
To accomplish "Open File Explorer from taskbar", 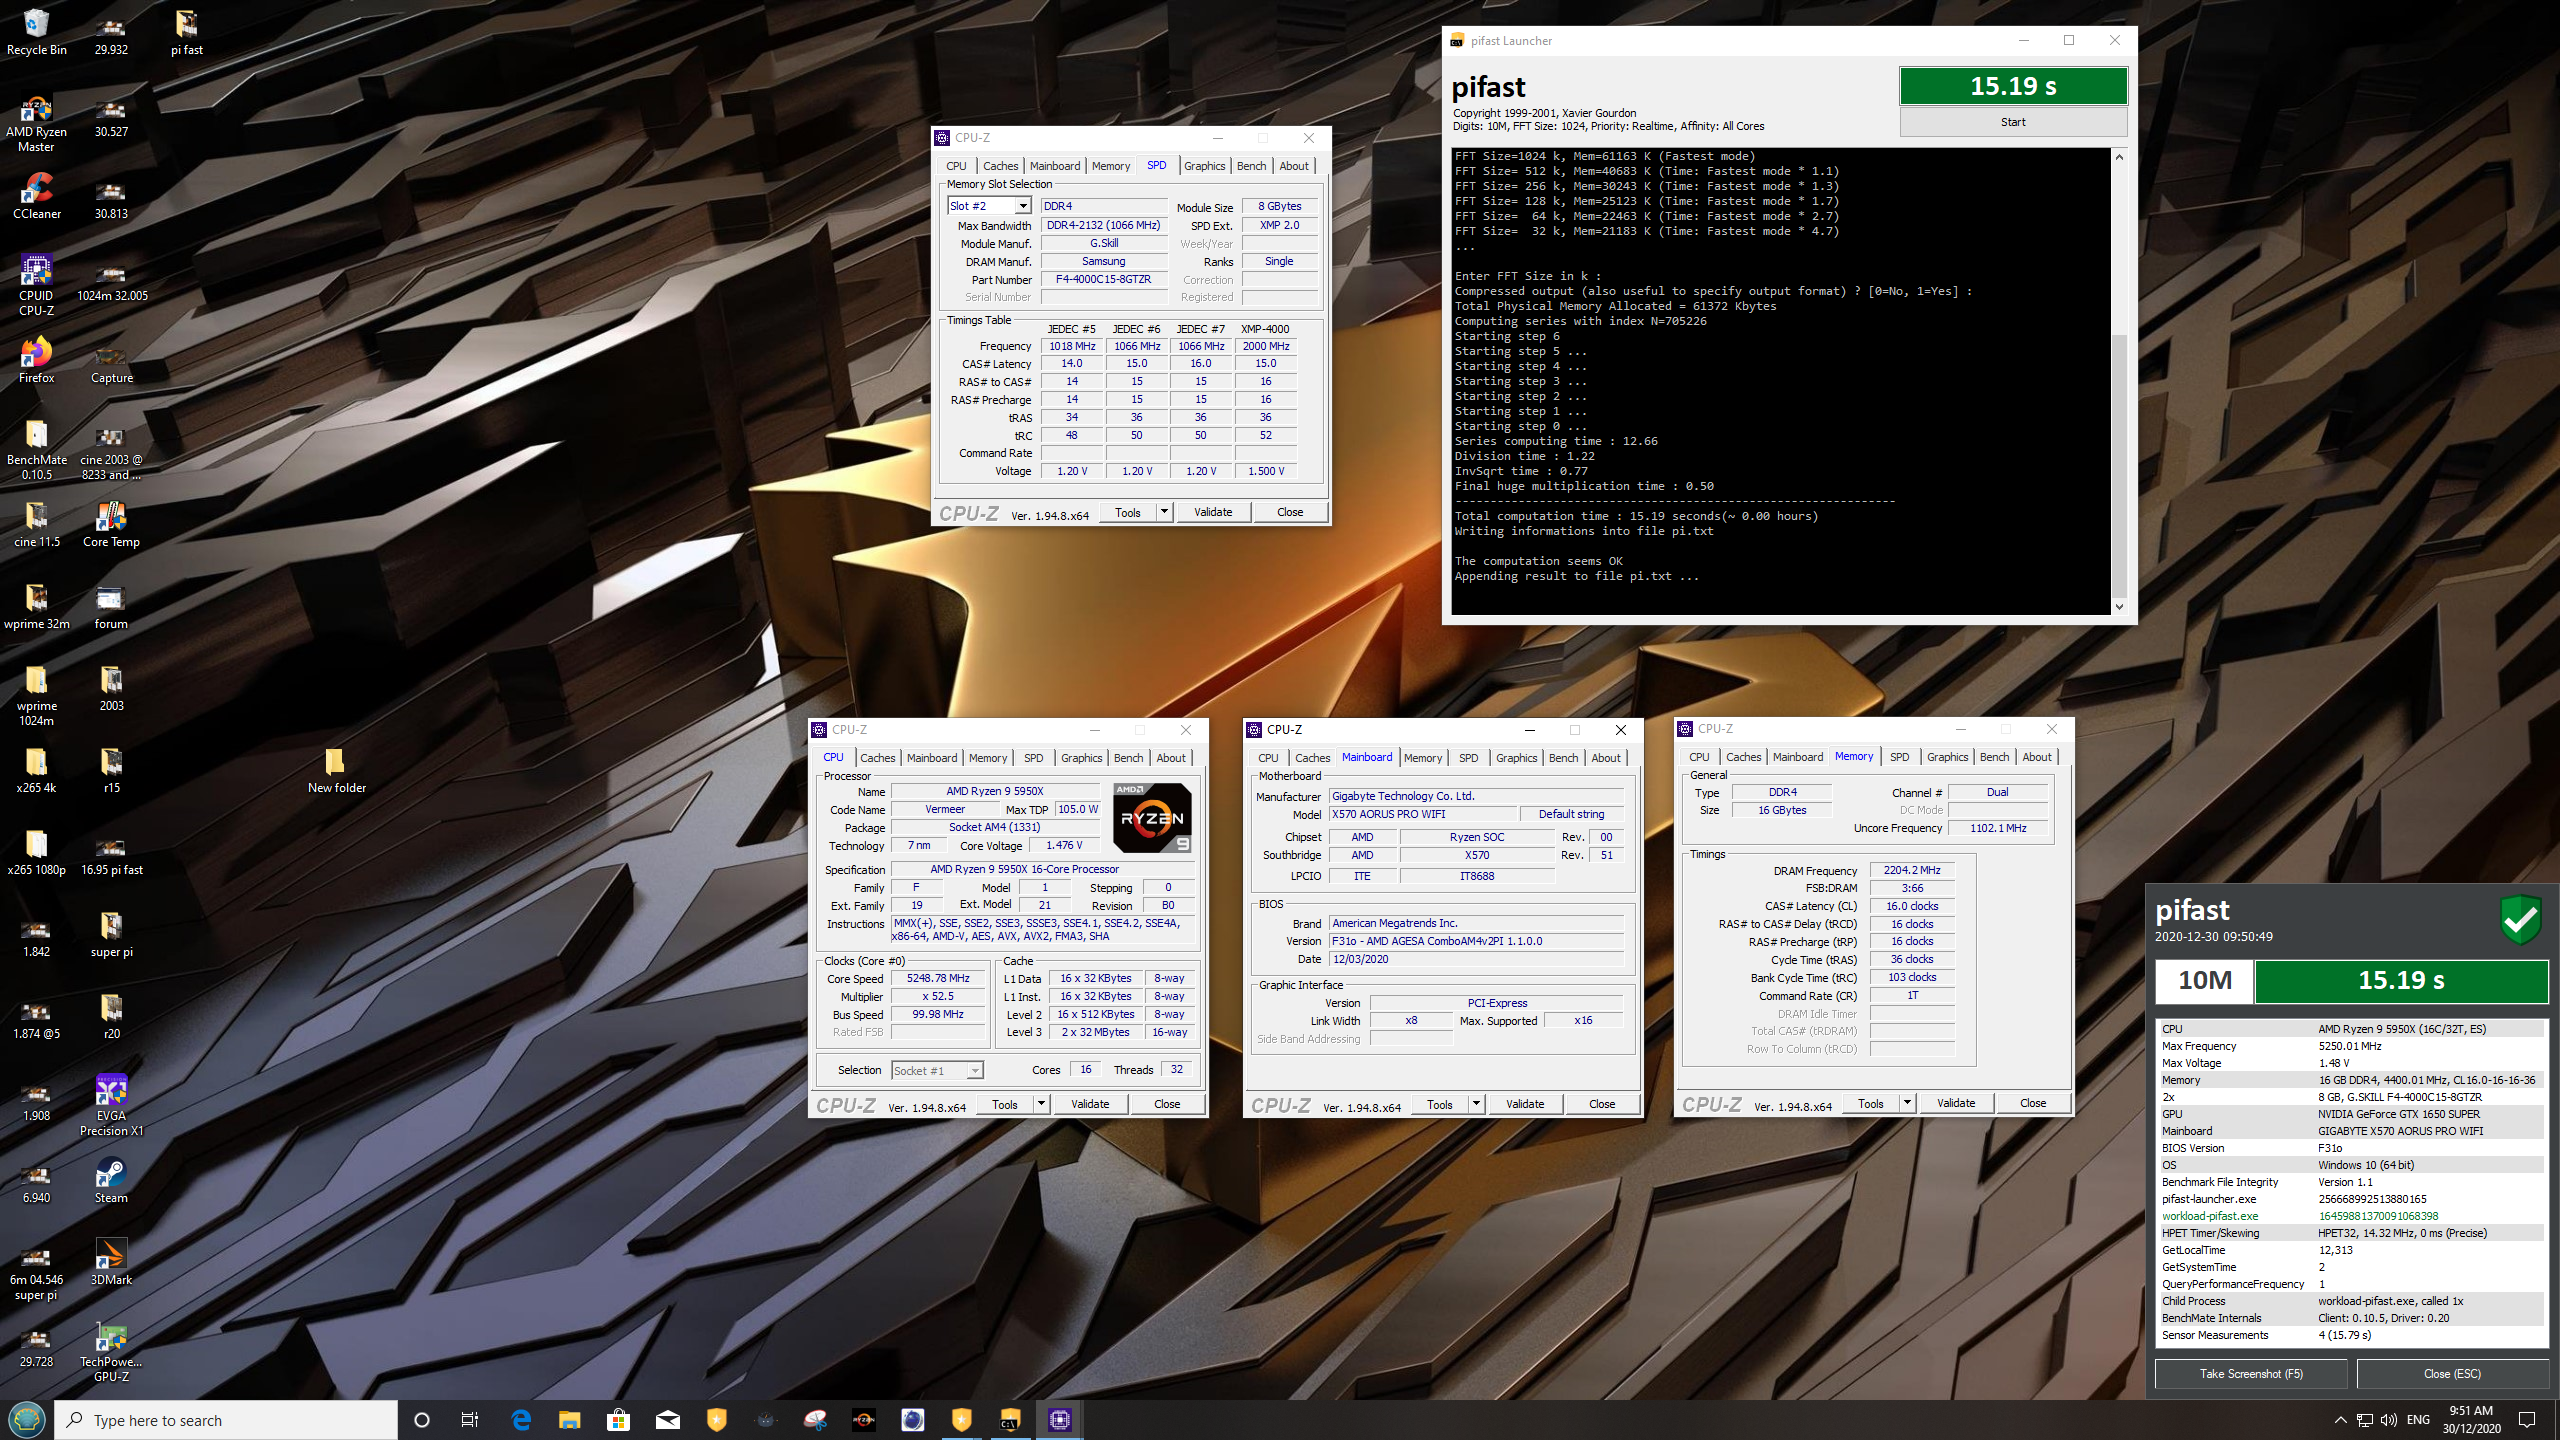I will point(569,1420).
